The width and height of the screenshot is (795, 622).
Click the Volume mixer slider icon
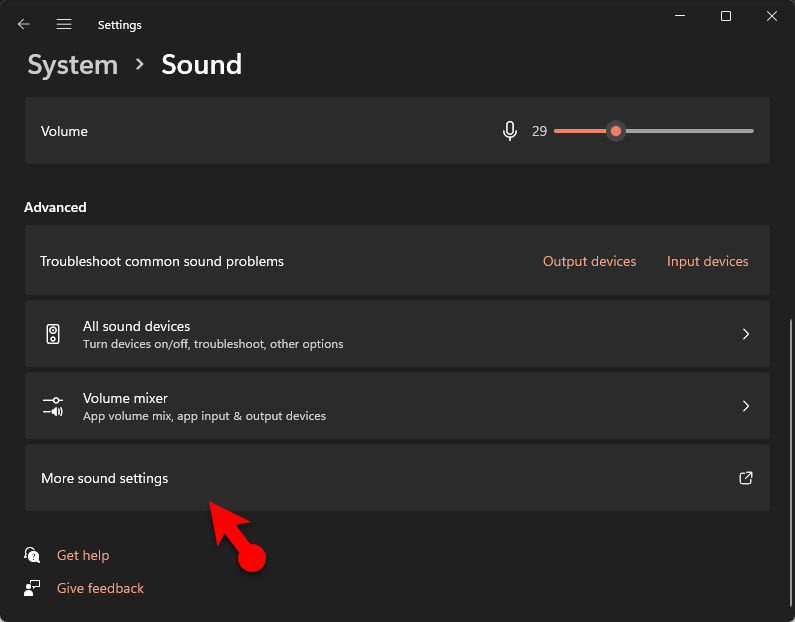point(53,406)
